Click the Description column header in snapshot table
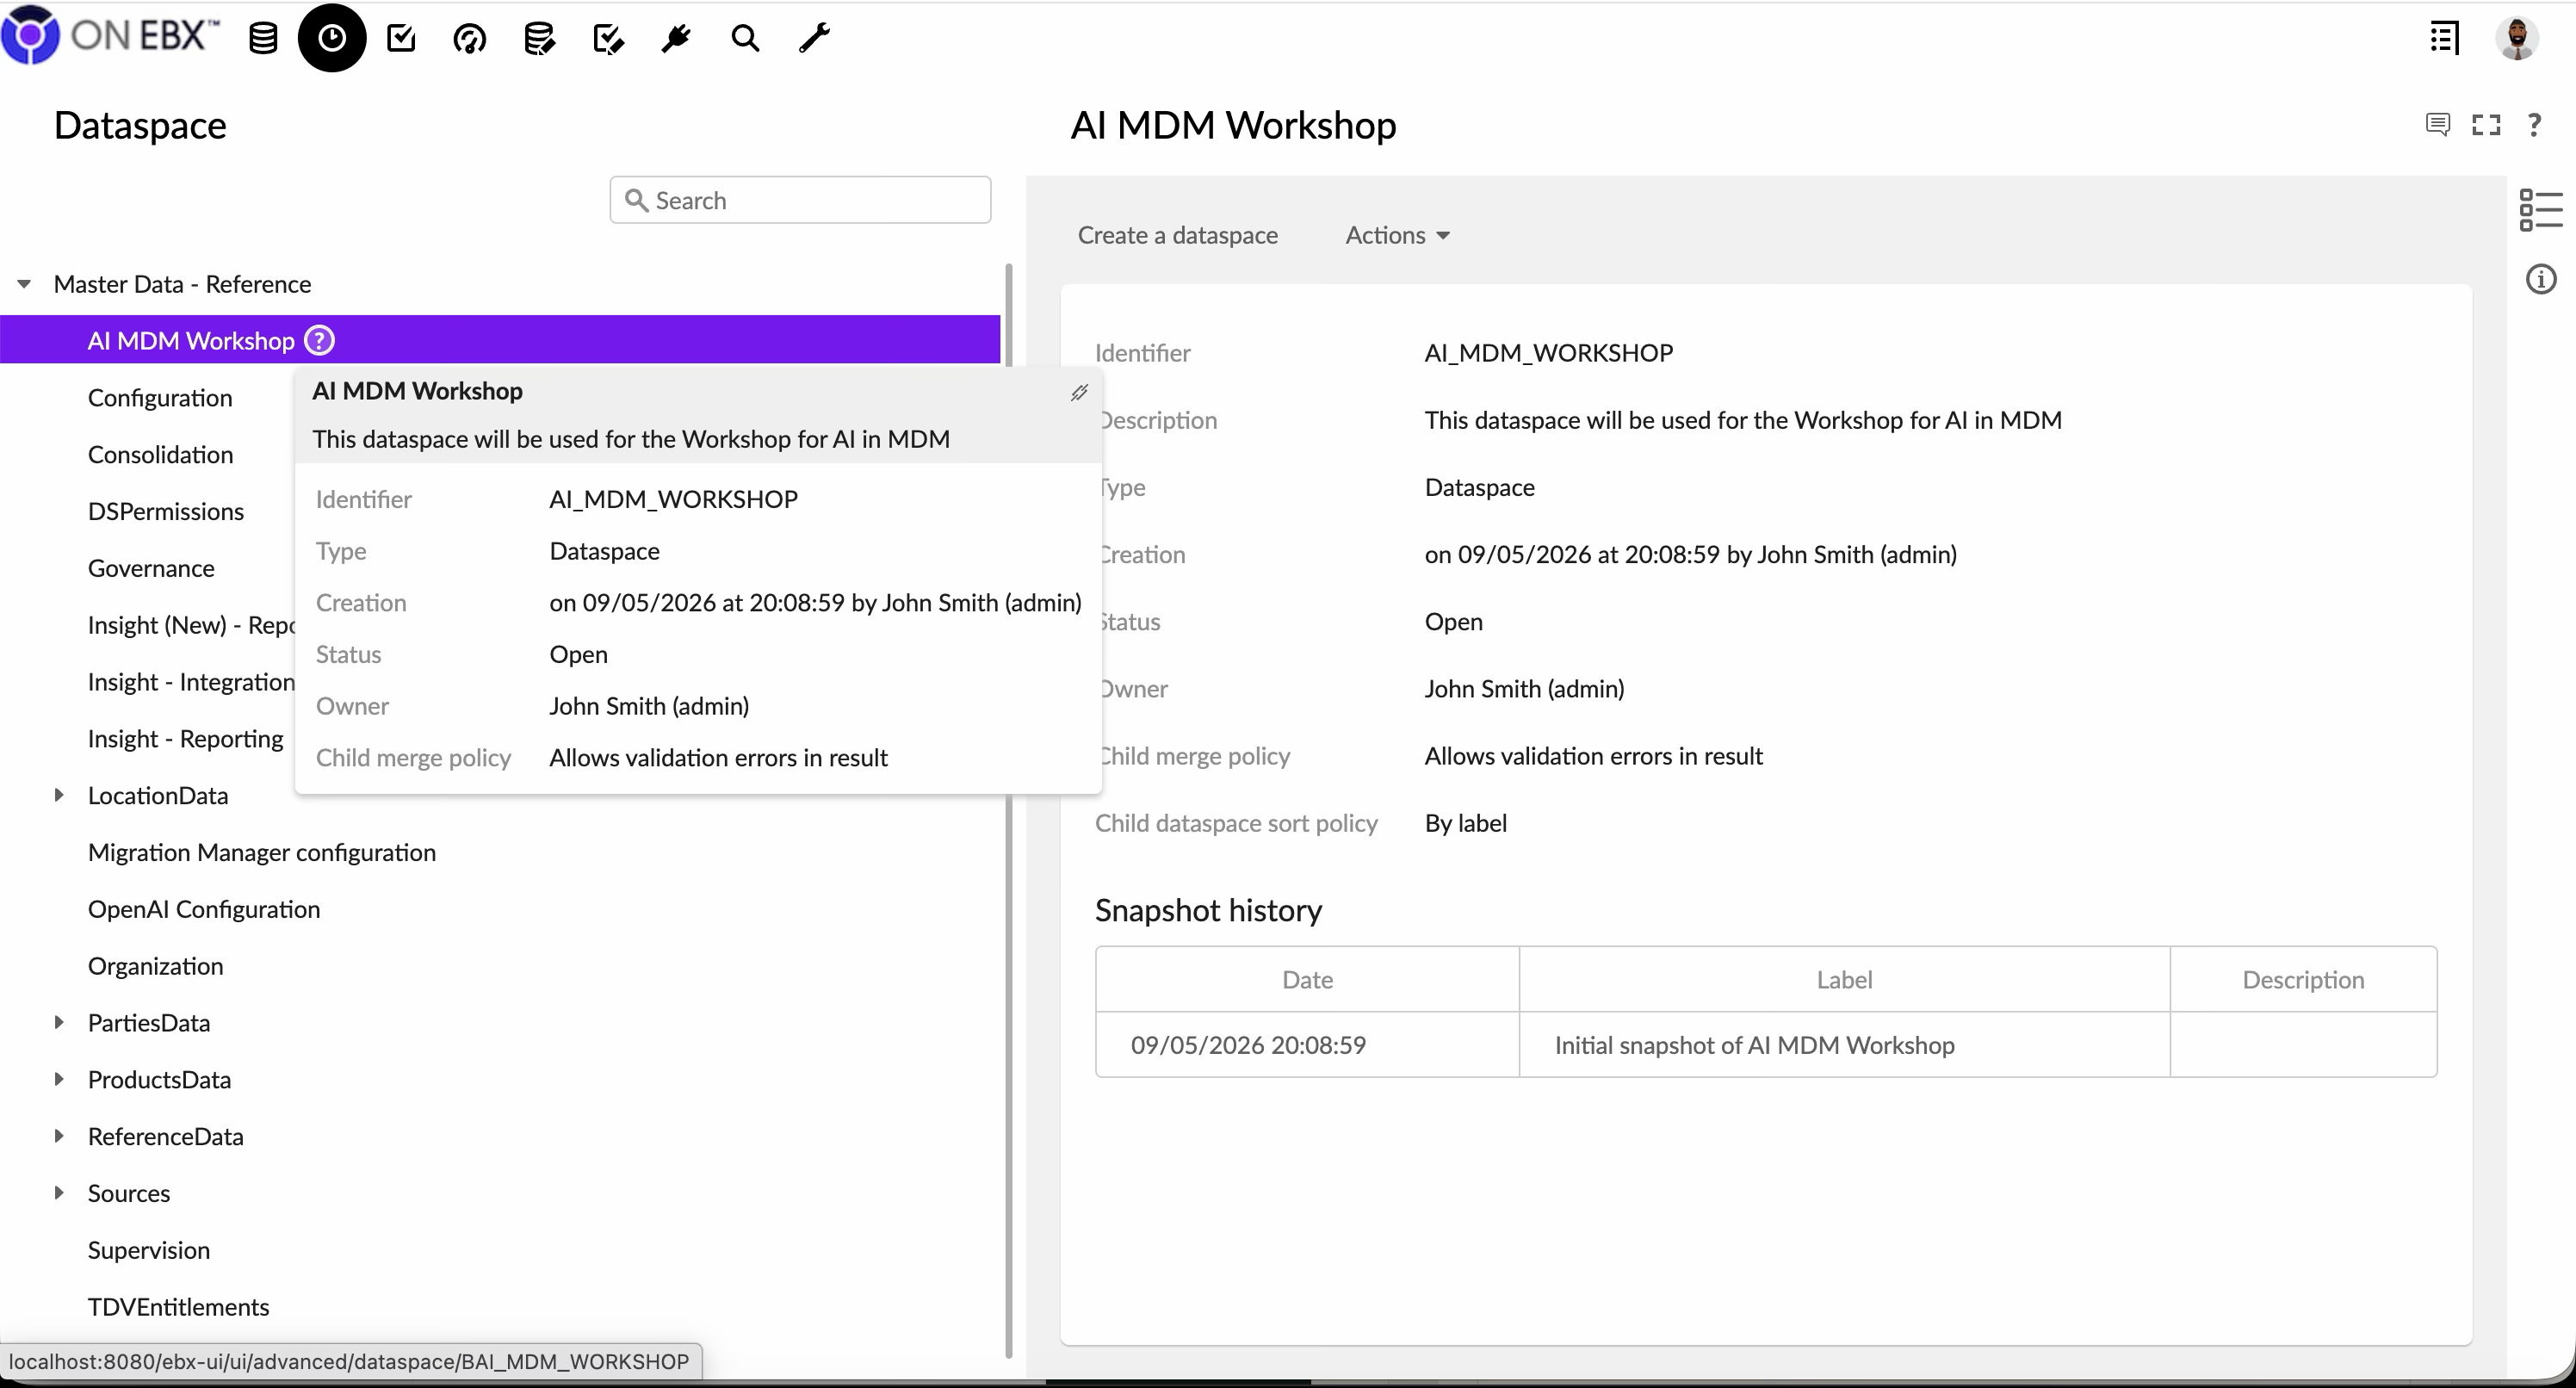Viewport: 2576px width, 1388px height. click(2303, 980)
